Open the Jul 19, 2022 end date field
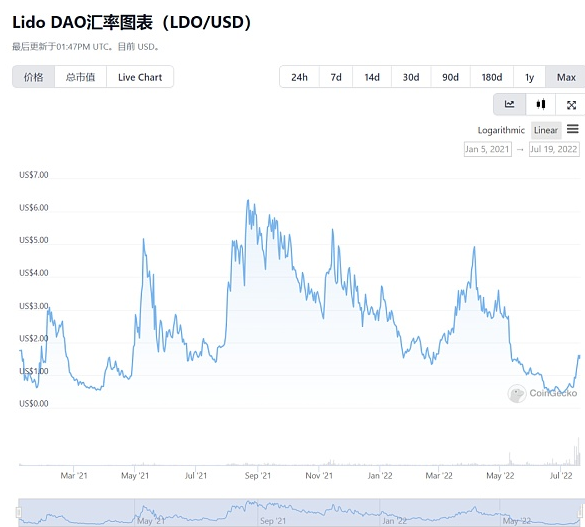The width and height of the screenshot is (585, 527). 554,149
